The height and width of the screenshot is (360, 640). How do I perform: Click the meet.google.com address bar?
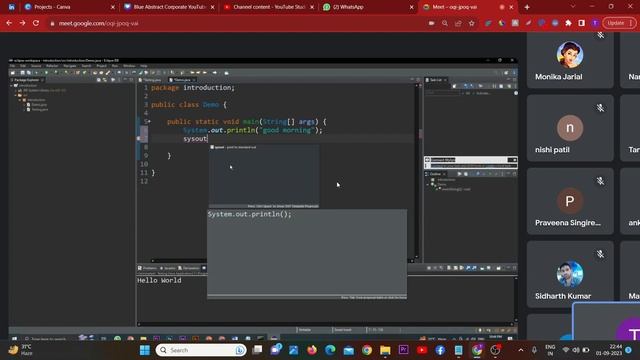point(237,23)
